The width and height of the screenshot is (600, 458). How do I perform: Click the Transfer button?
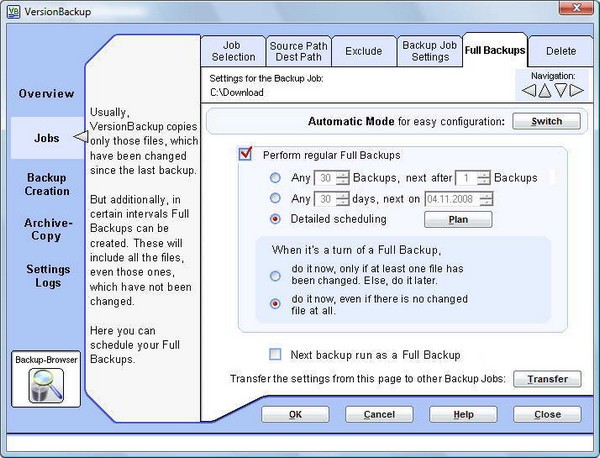[547, 379]
